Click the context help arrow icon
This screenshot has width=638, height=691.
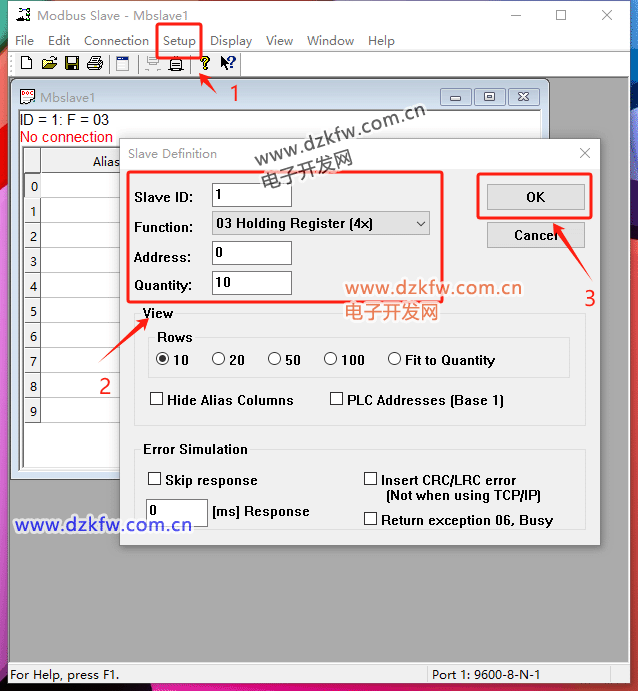tap(228, 64)
